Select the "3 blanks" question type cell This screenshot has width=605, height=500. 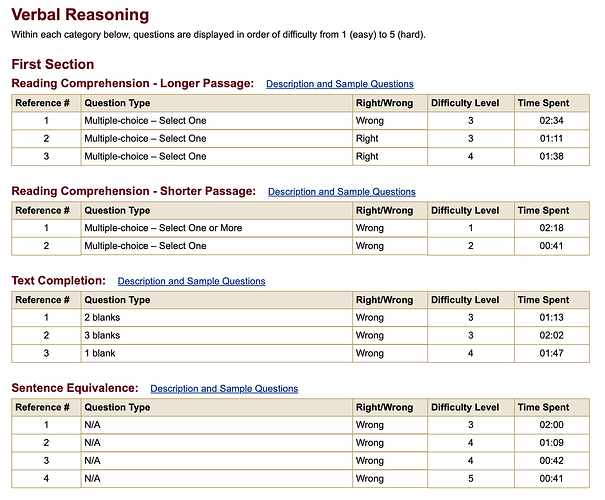click(x=102, y=335)
